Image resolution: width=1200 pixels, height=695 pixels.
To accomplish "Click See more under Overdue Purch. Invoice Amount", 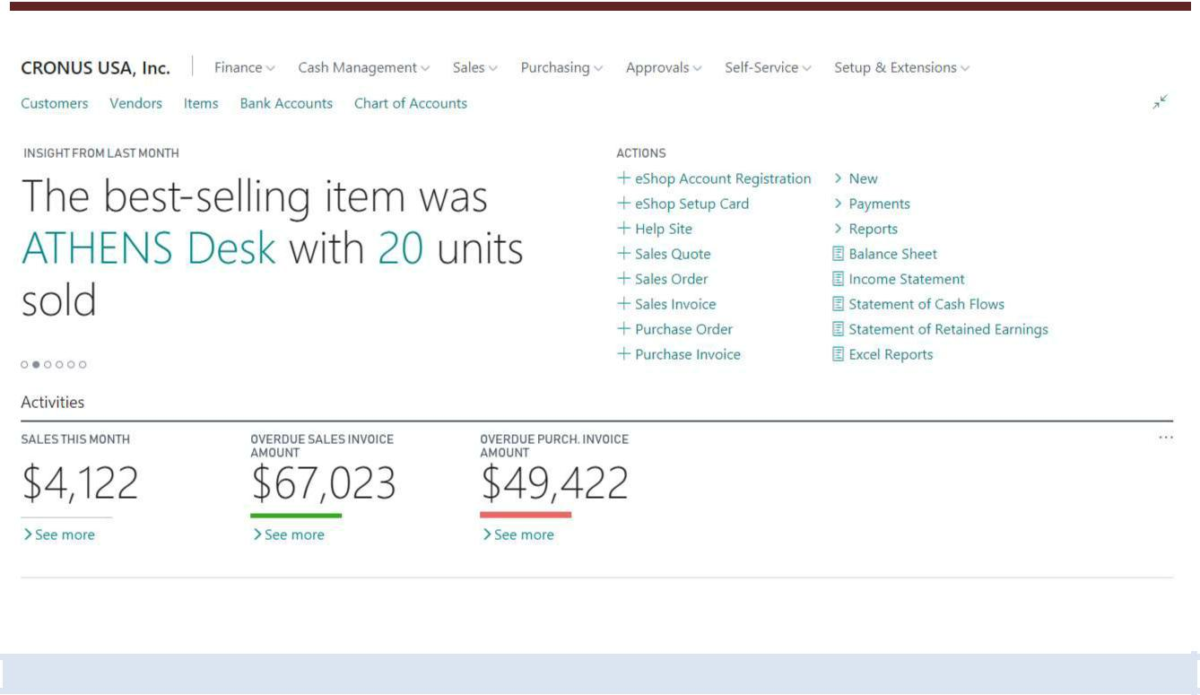I will pos(518,535).
